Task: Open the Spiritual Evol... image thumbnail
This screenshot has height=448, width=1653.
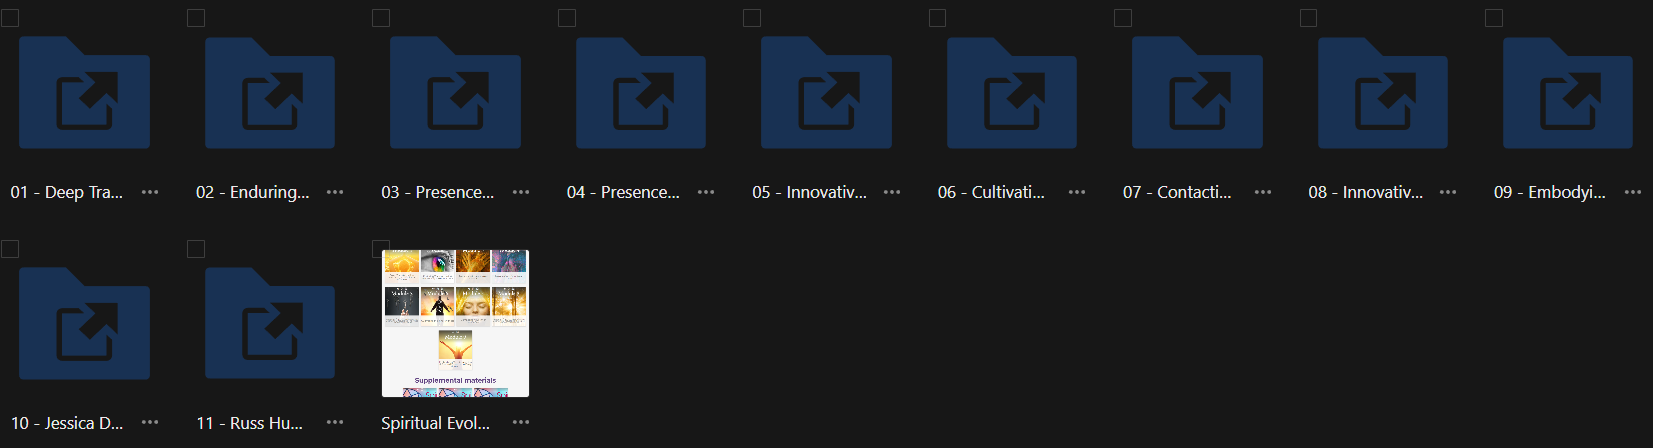Action: (455, 324)
